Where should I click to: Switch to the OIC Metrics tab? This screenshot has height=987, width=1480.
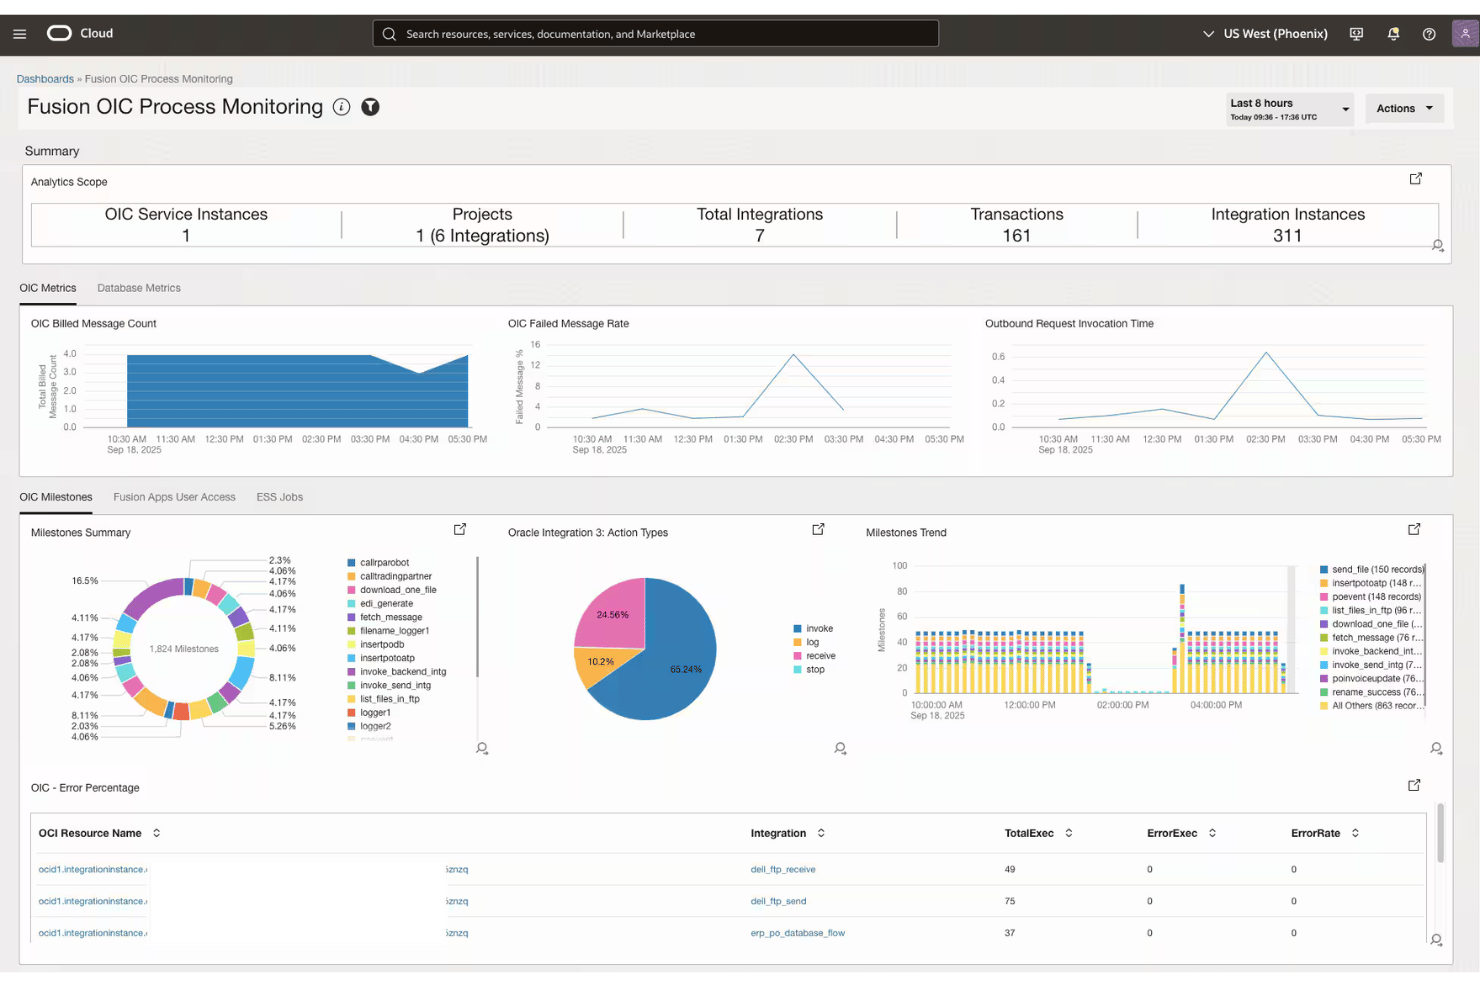(x=48, y=288)
